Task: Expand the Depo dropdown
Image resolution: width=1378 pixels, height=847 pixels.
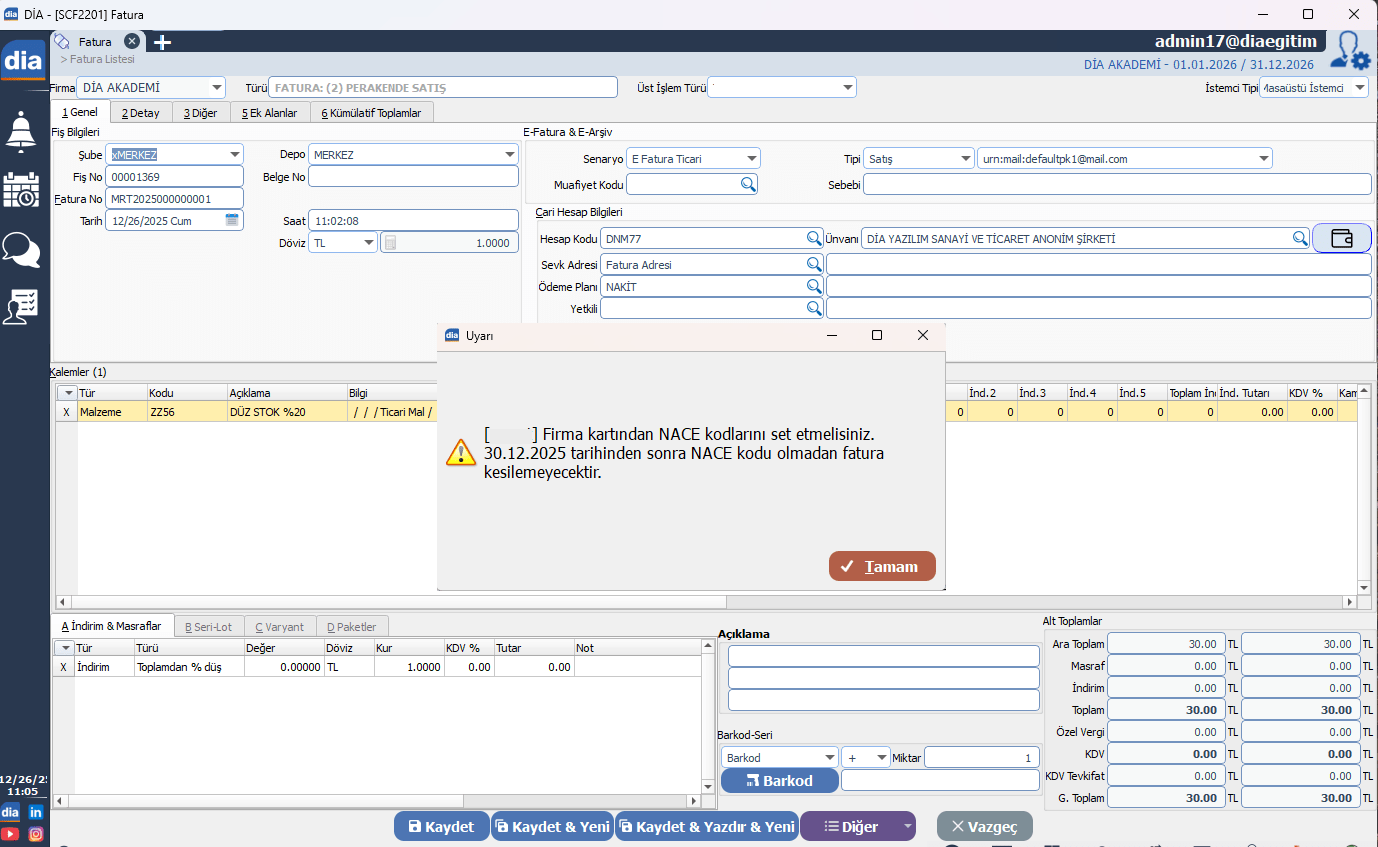Action: (x=509, y=155)
